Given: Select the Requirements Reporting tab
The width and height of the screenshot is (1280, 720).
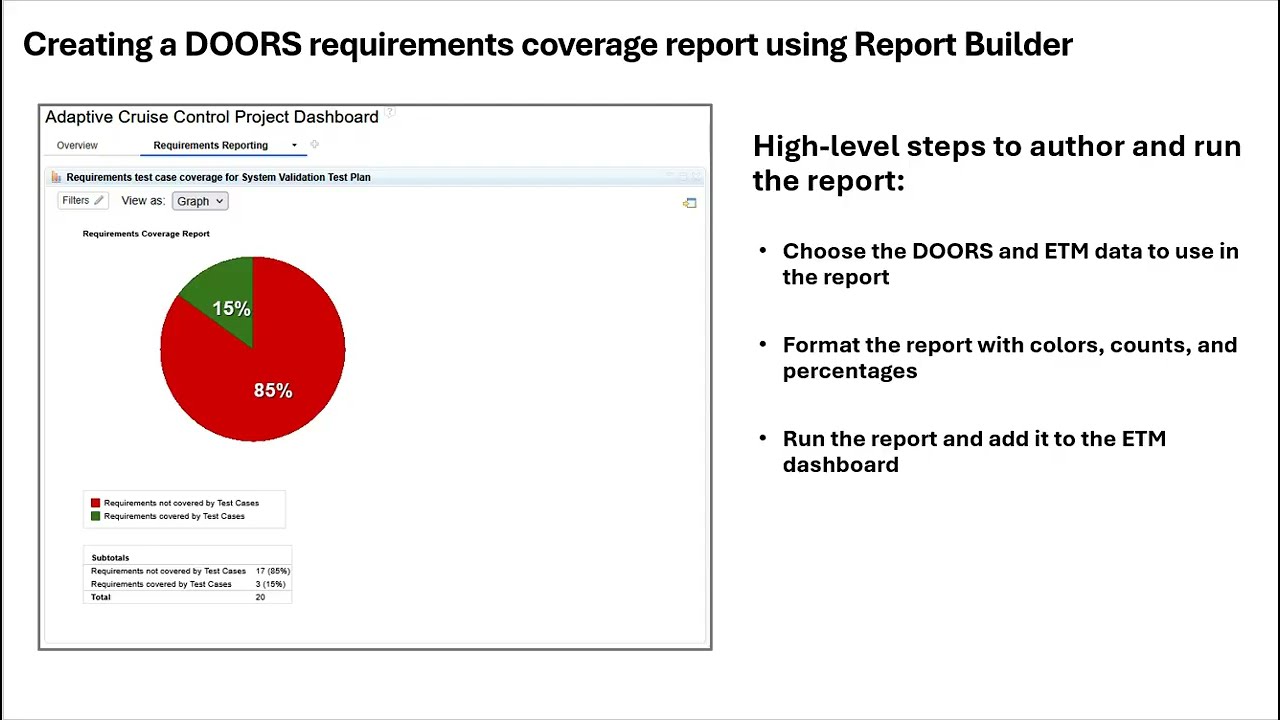Looking at the screenshot, I should point(210,146).
